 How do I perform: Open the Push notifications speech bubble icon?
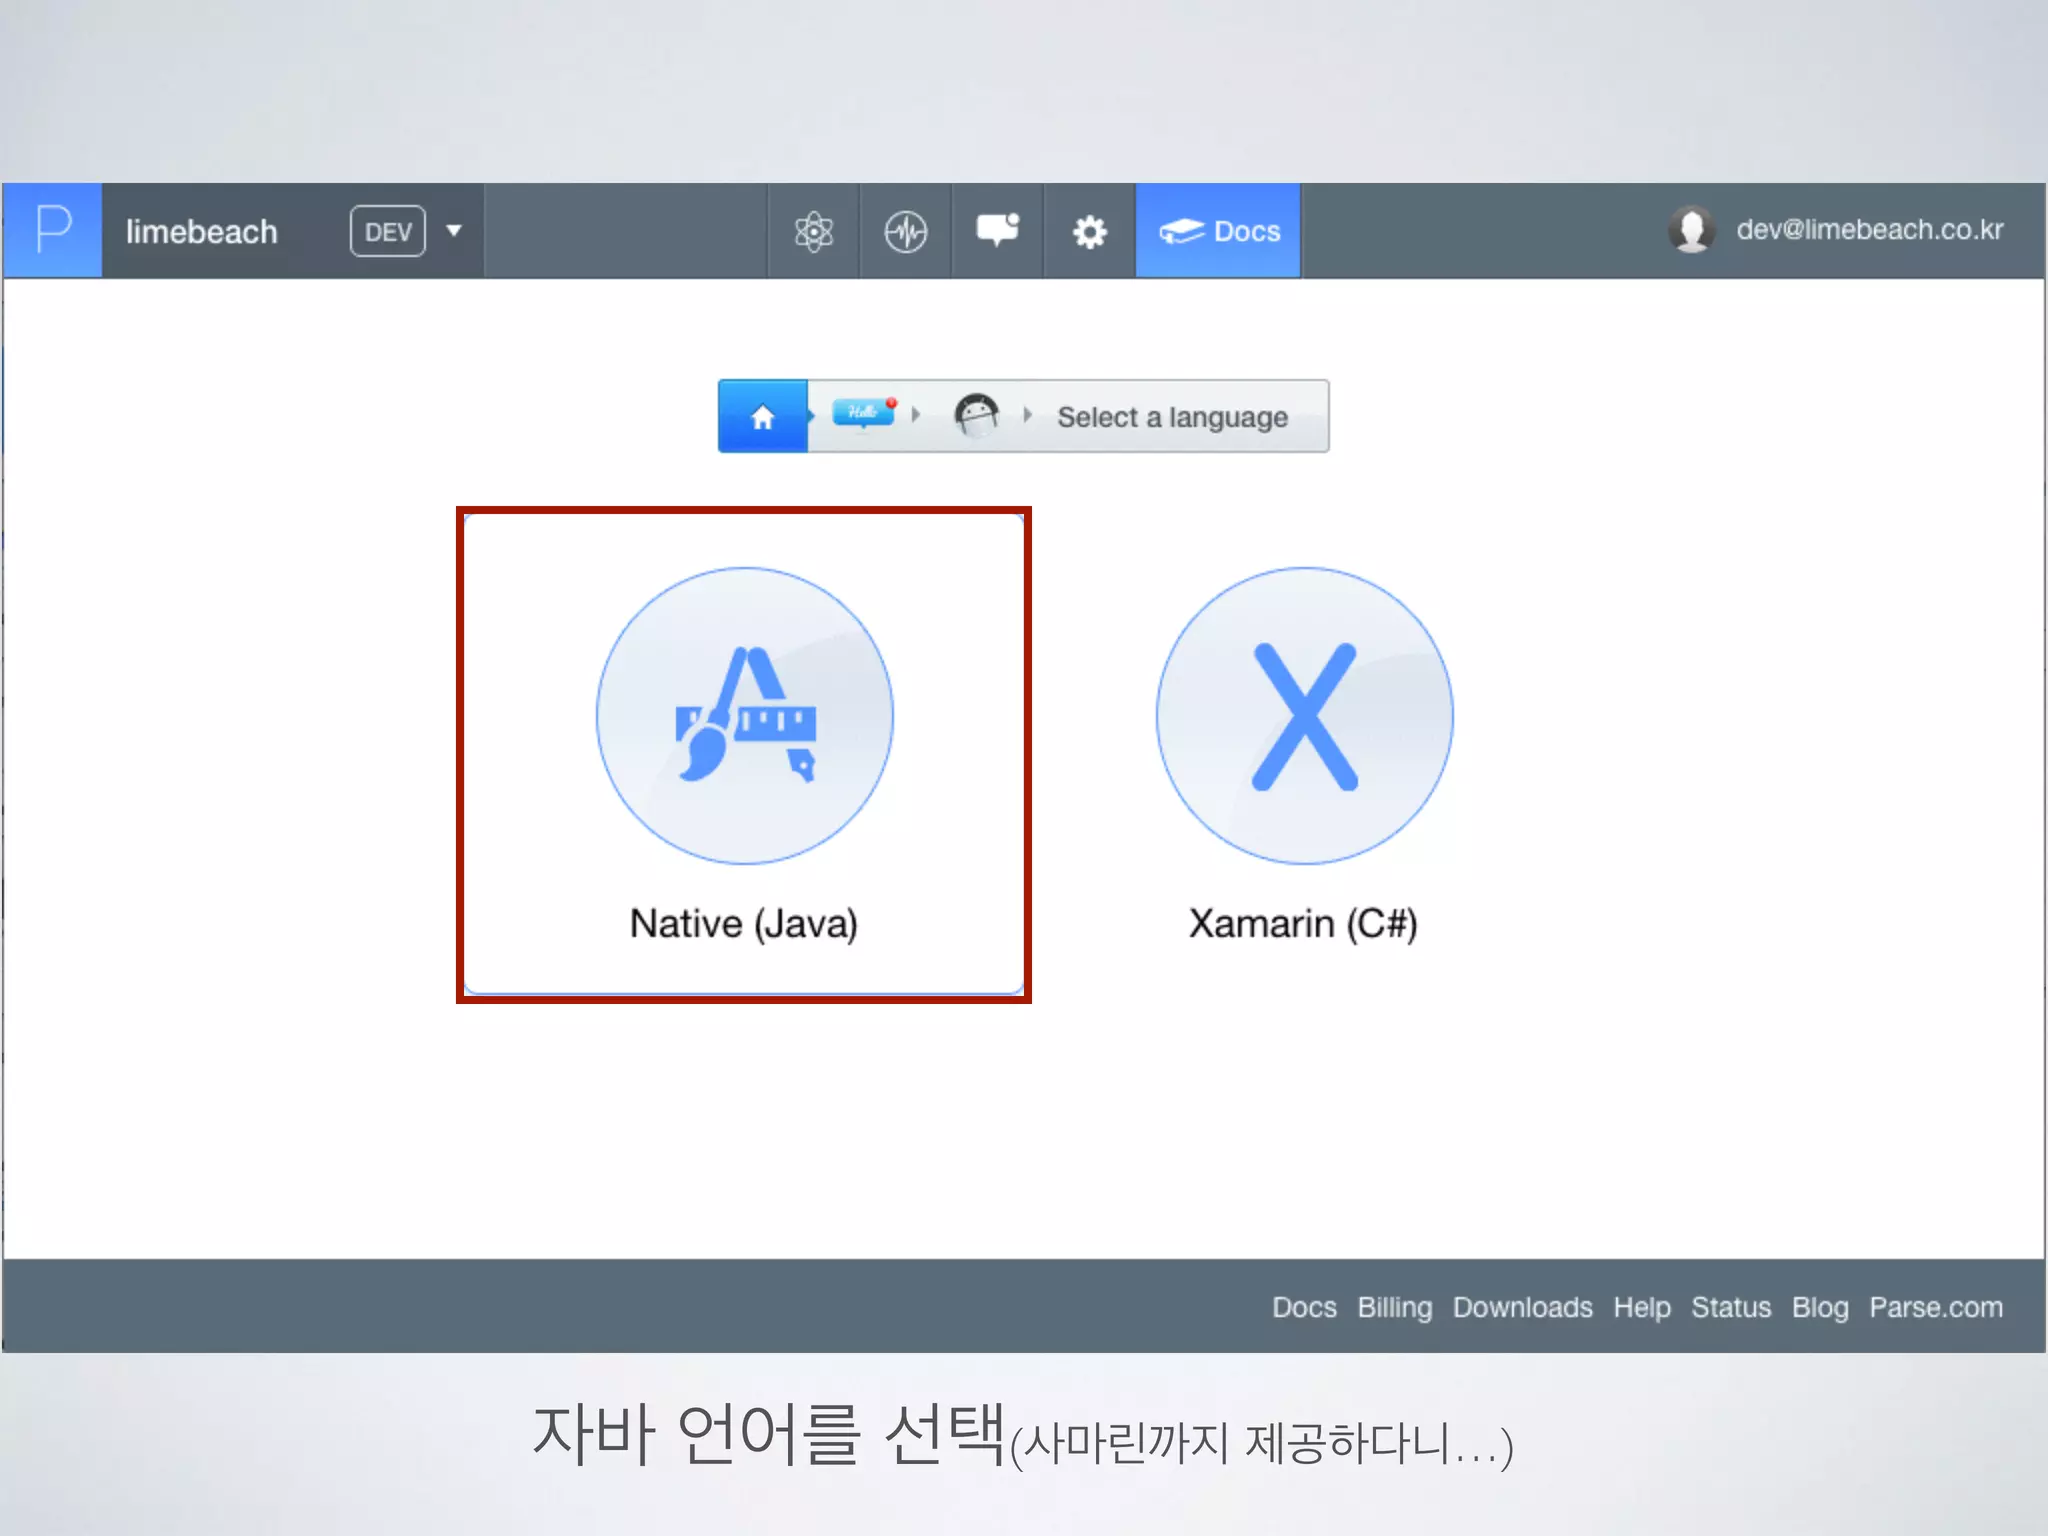pyautogui.click(x=998, y=231)
